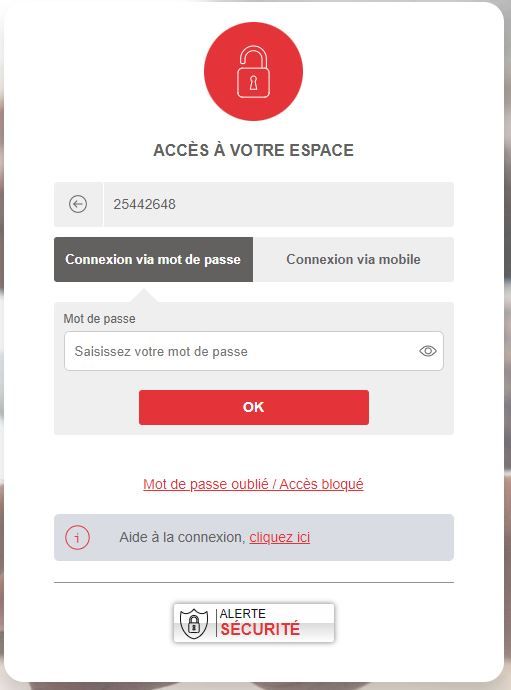Switch to Connexion via mobile tab

[353, 259]
